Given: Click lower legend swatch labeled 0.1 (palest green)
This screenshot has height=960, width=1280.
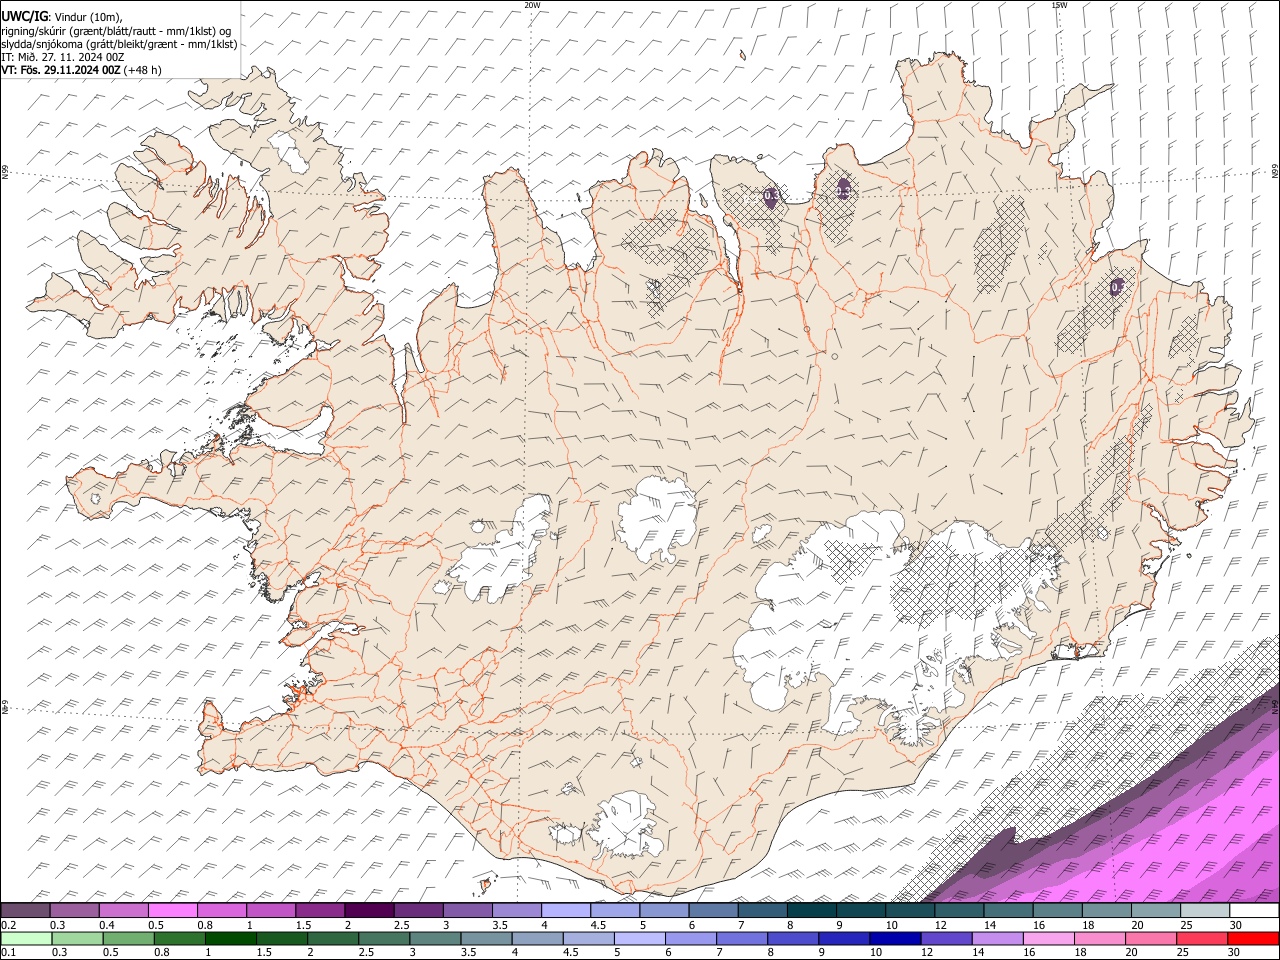Looking at the screenshot, I should coord(26,938).
